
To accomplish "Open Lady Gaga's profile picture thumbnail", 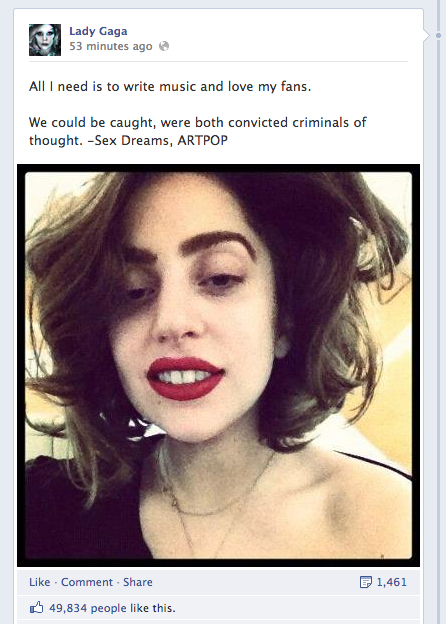I will (45, 39).
